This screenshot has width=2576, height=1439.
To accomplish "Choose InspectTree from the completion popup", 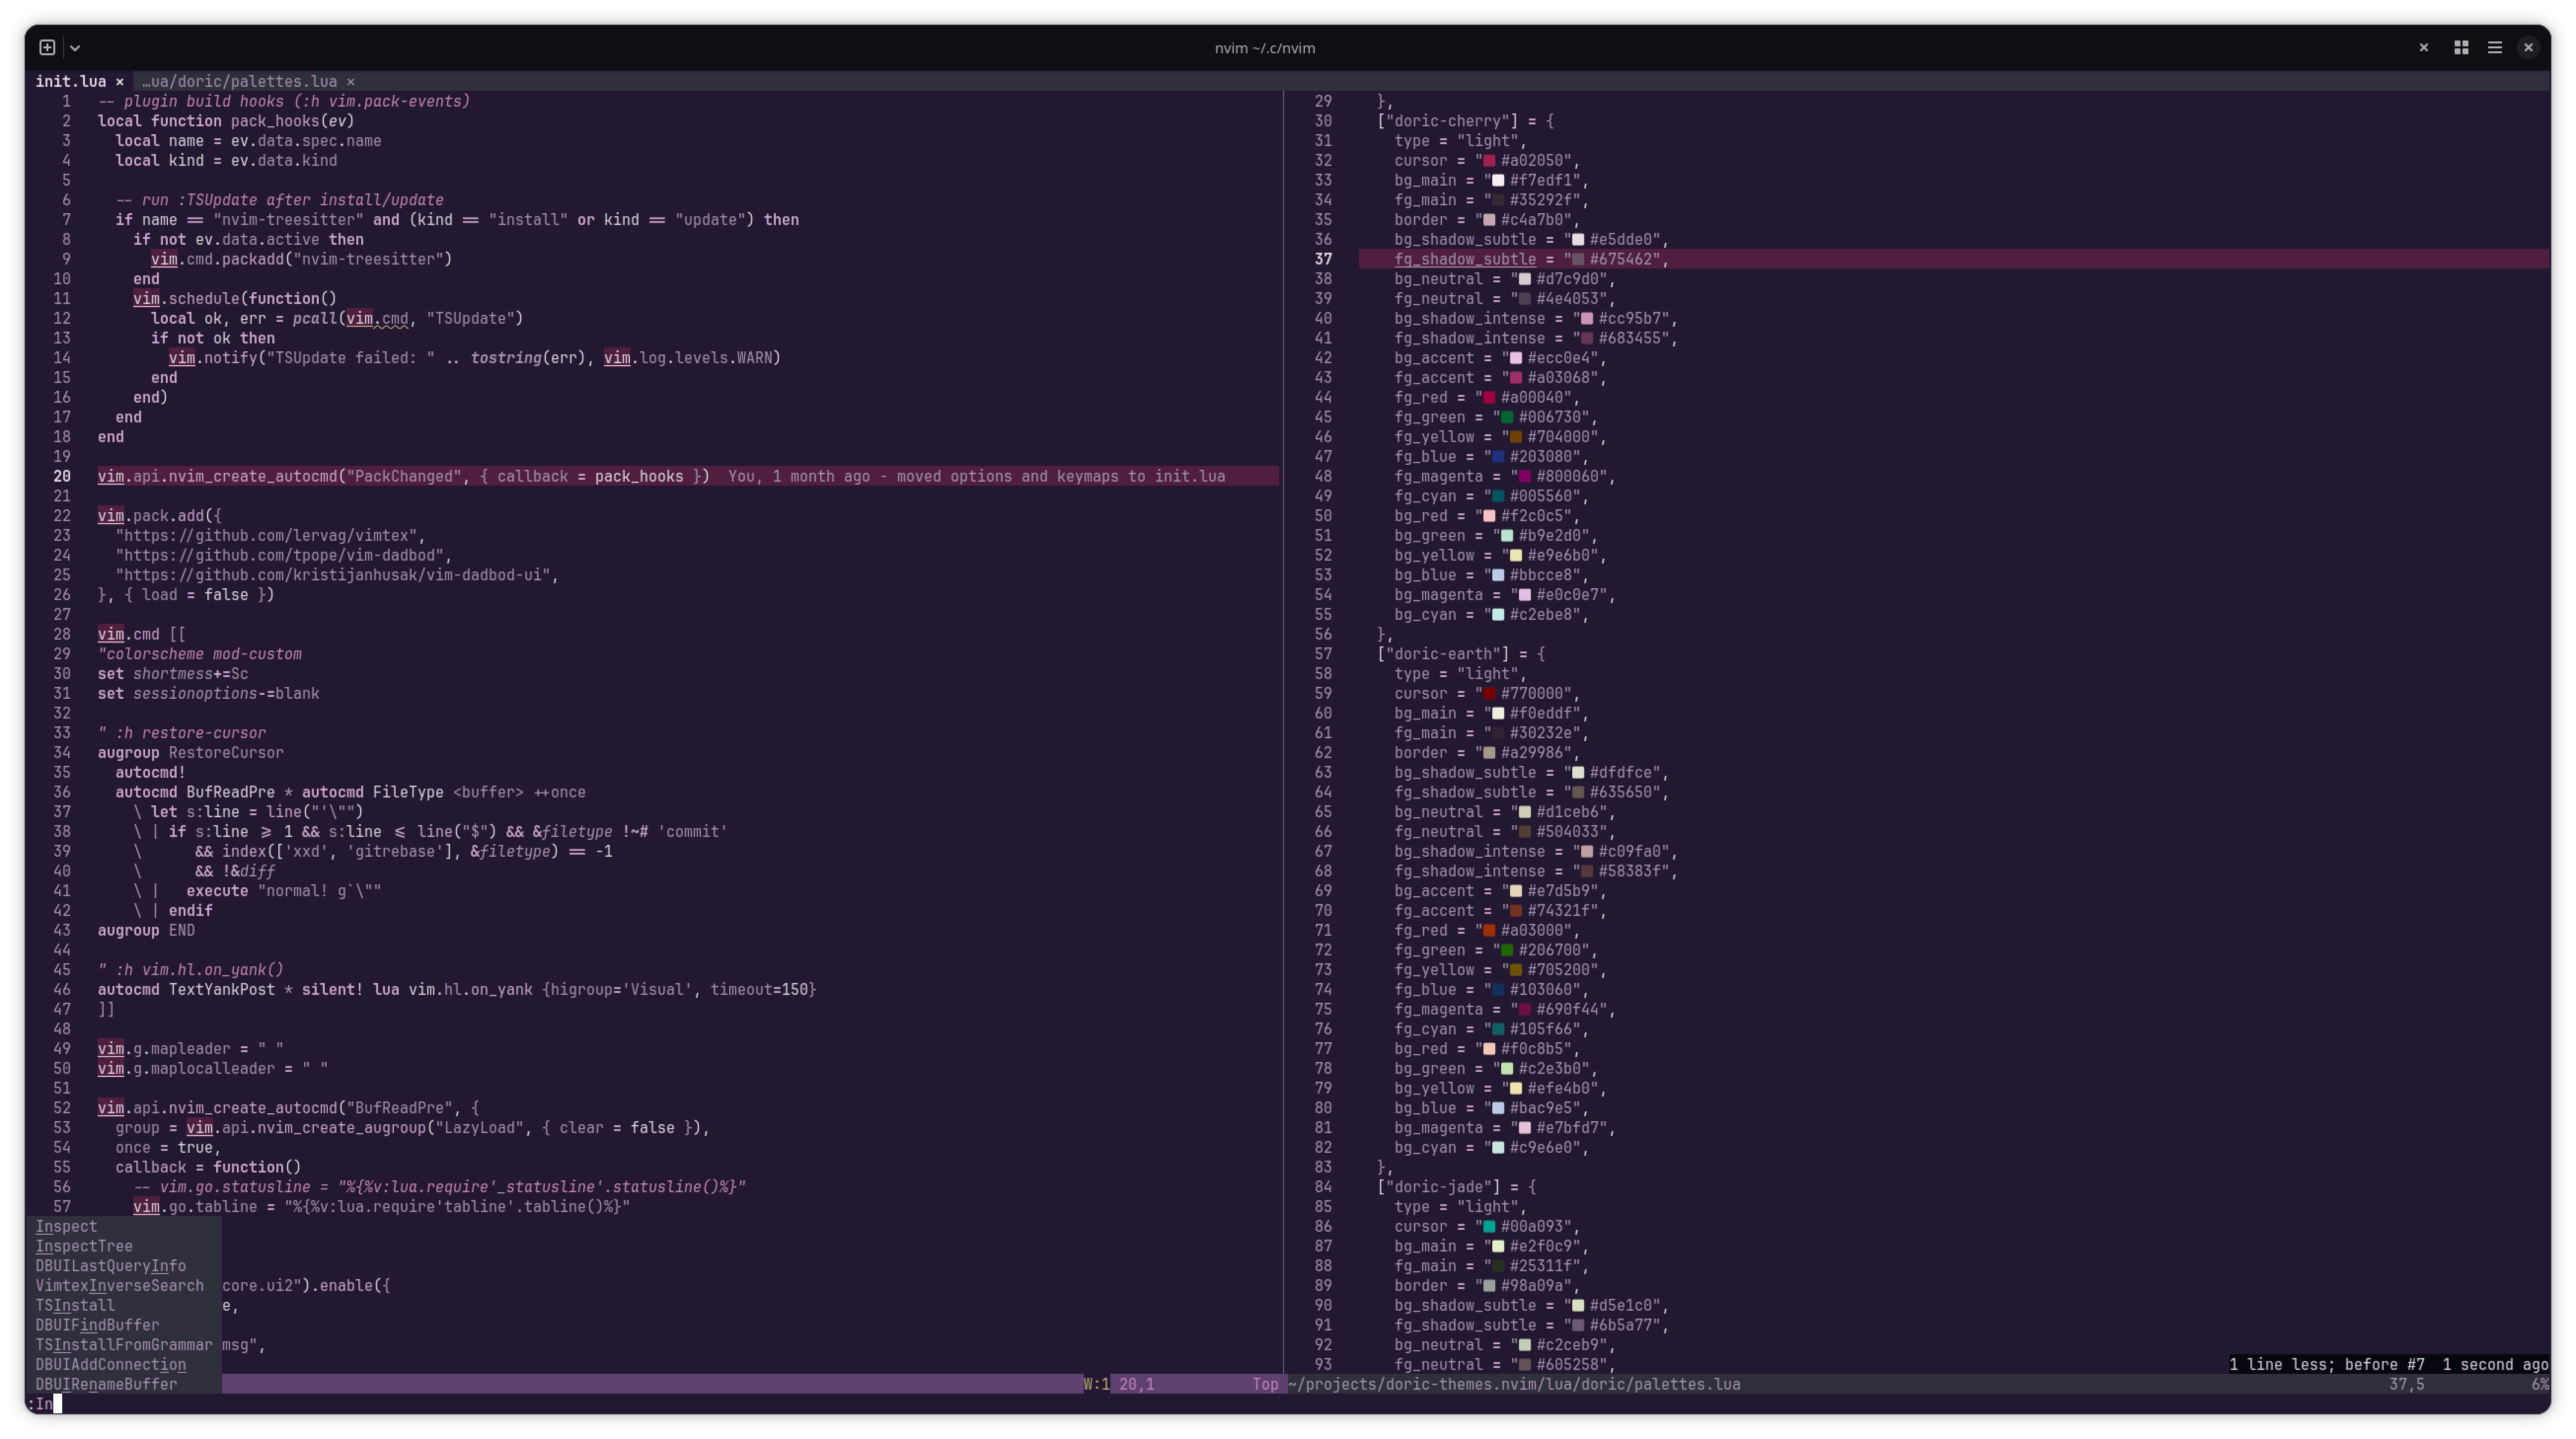I will (84, 1246).
